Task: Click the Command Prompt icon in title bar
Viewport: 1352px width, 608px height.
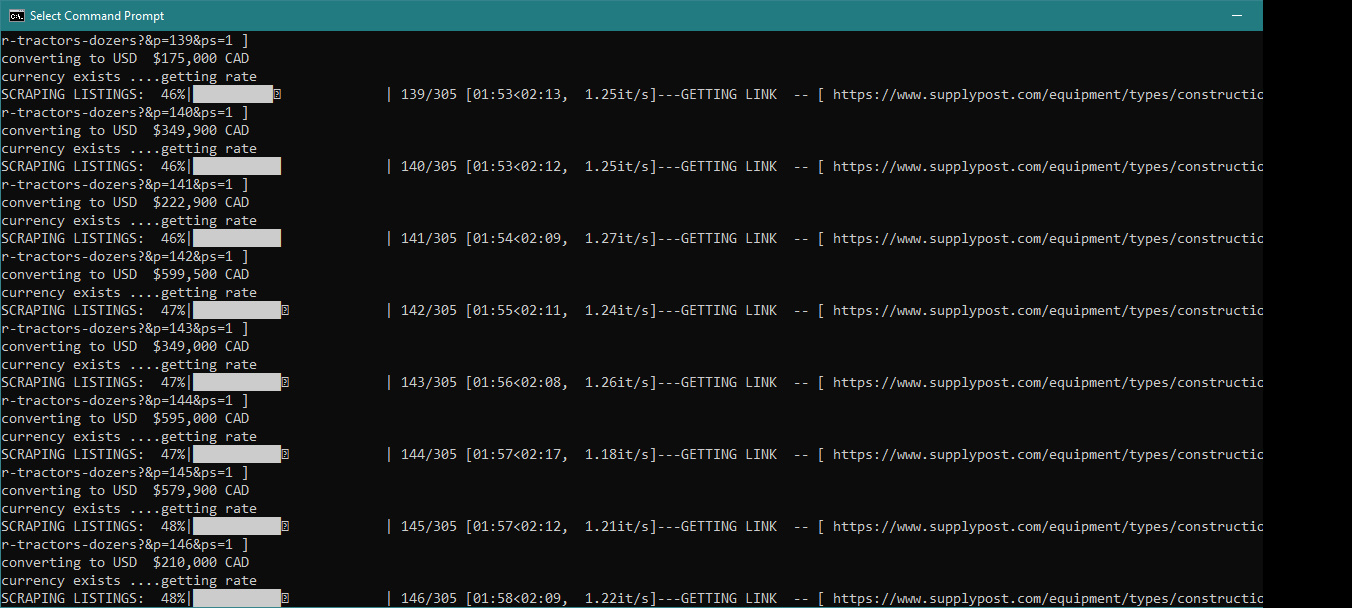Action: [15, 16]
